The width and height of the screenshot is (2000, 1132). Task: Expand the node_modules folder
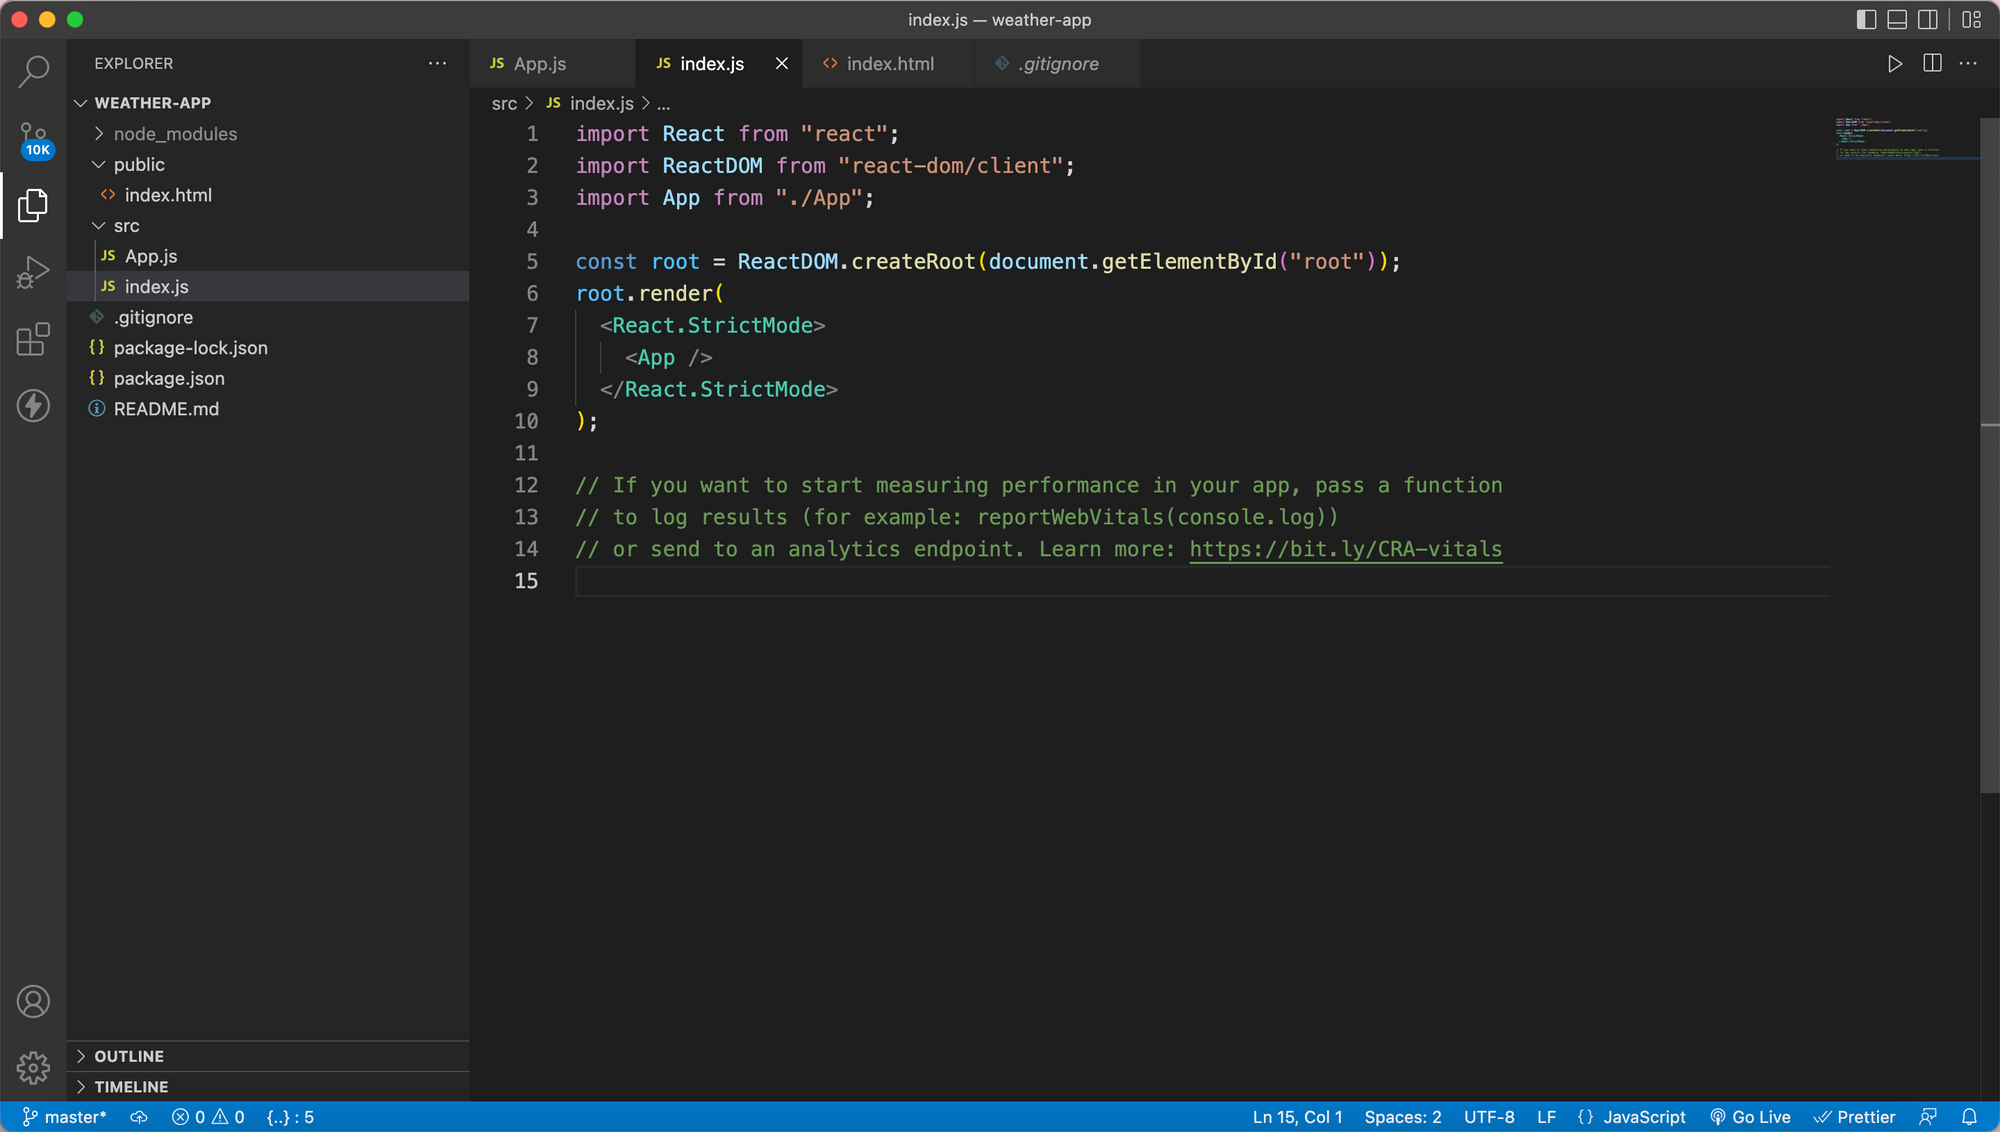[x=175, y=134]
